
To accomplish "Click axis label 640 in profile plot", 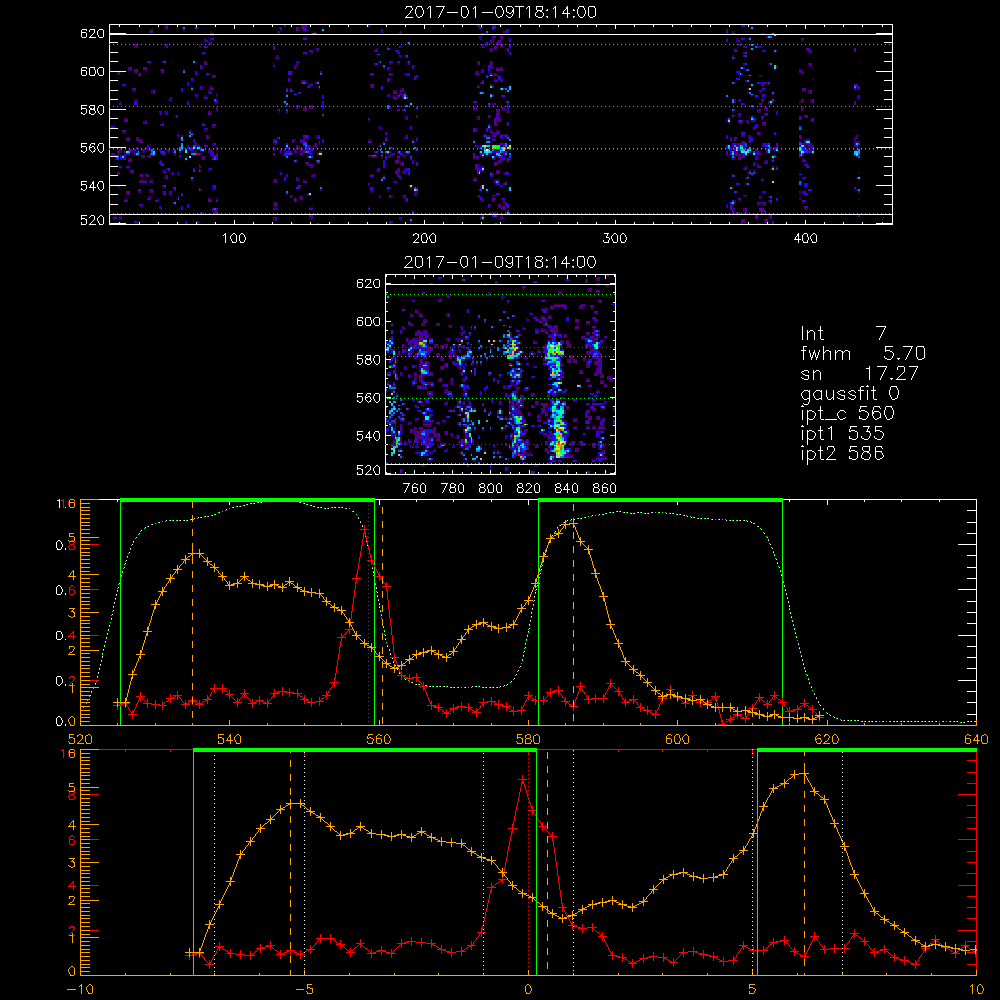I will pyautogui.click(x=976, y=739).
